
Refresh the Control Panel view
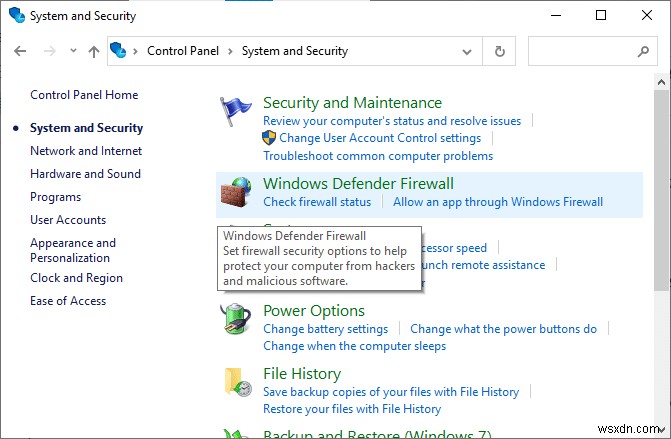(500, 51)
